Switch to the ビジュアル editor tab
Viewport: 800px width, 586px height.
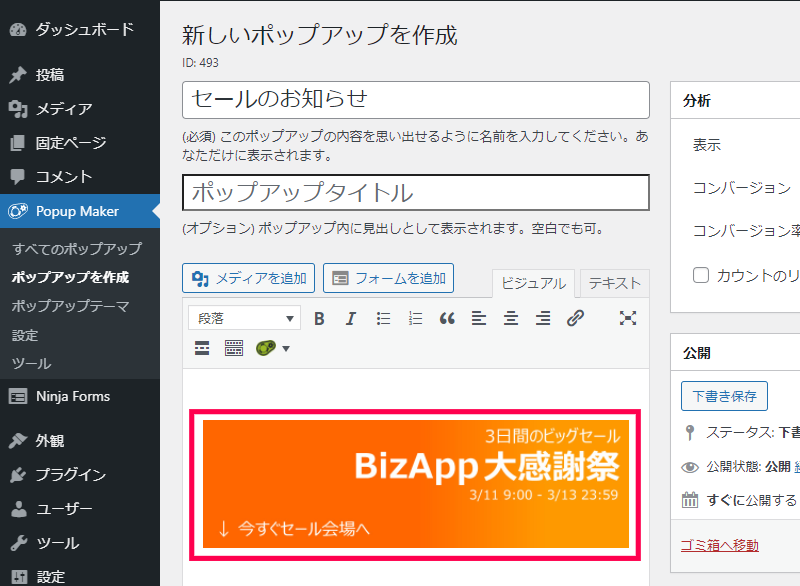[x=534, y=284]
